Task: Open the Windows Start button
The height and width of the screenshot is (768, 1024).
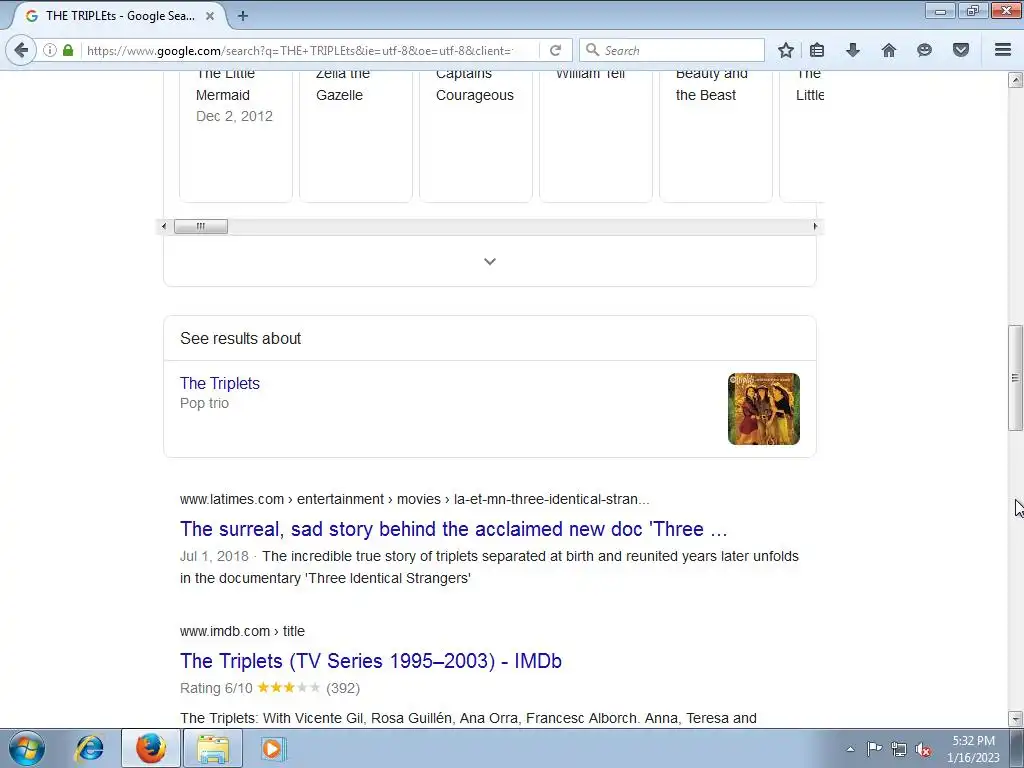Action: pos(26,748)
